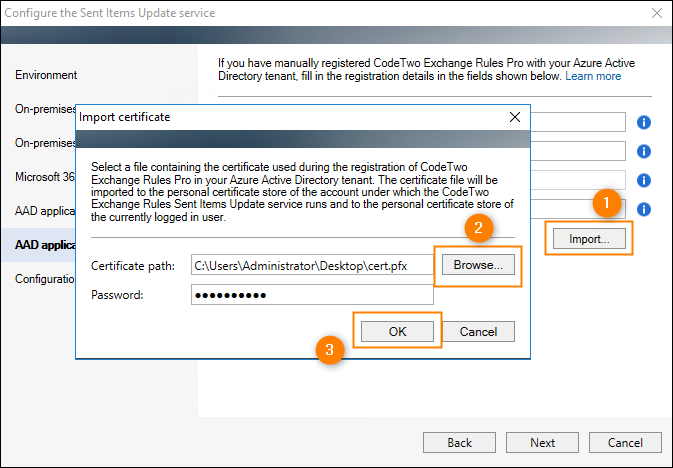Cancel the Import certificate dialog
Screen dimensions: 673x468
478,331
